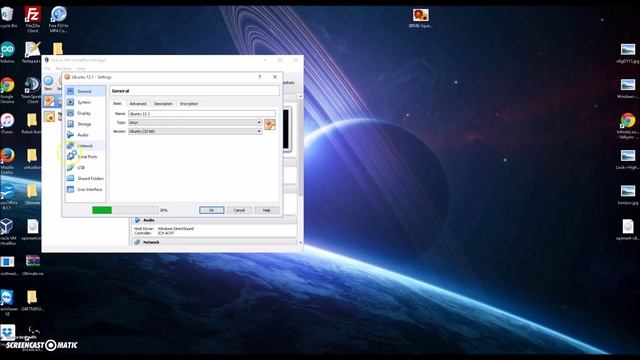Open the Machine menu in VirtualBox Manager
640x360 pixels.
(63, 69)
